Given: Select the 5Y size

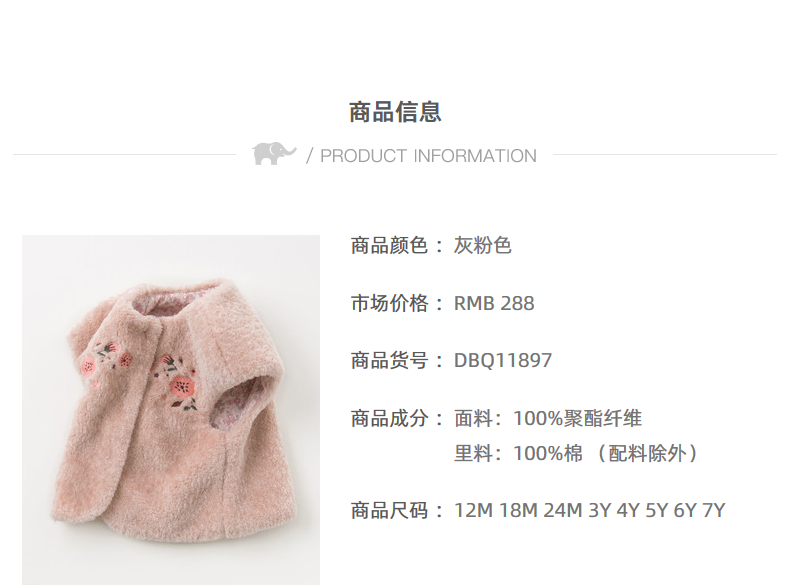Looking at the screenshot, I should pyautogui.click(x=656, y=510).
